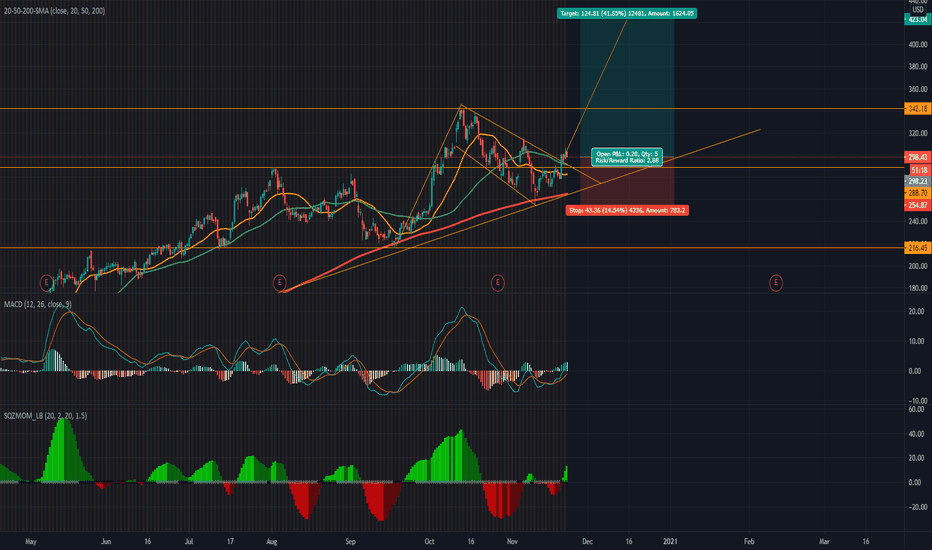Click the -10.00 value on MACD axis

point(916,401)
